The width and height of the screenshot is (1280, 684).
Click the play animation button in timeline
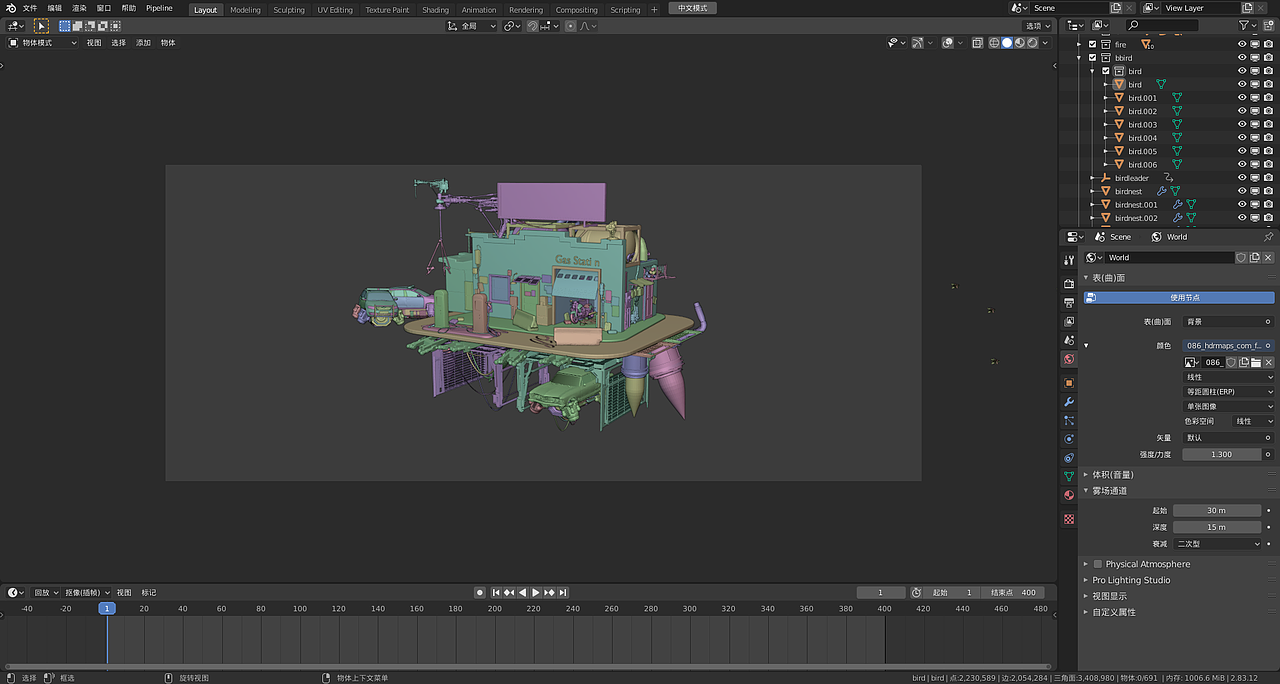(536, 593)
